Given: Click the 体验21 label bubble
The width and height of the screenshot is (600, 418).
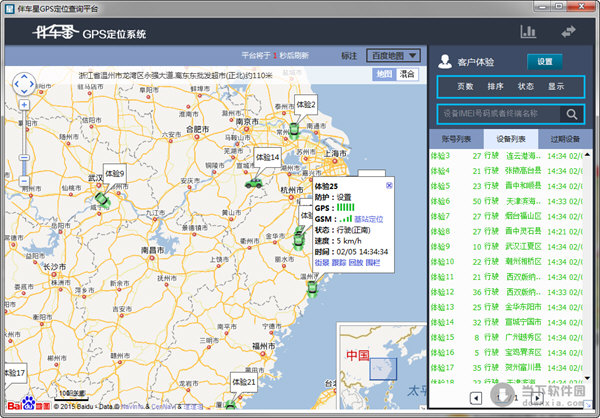Looking at the screenshot, I should coord(244,382).
